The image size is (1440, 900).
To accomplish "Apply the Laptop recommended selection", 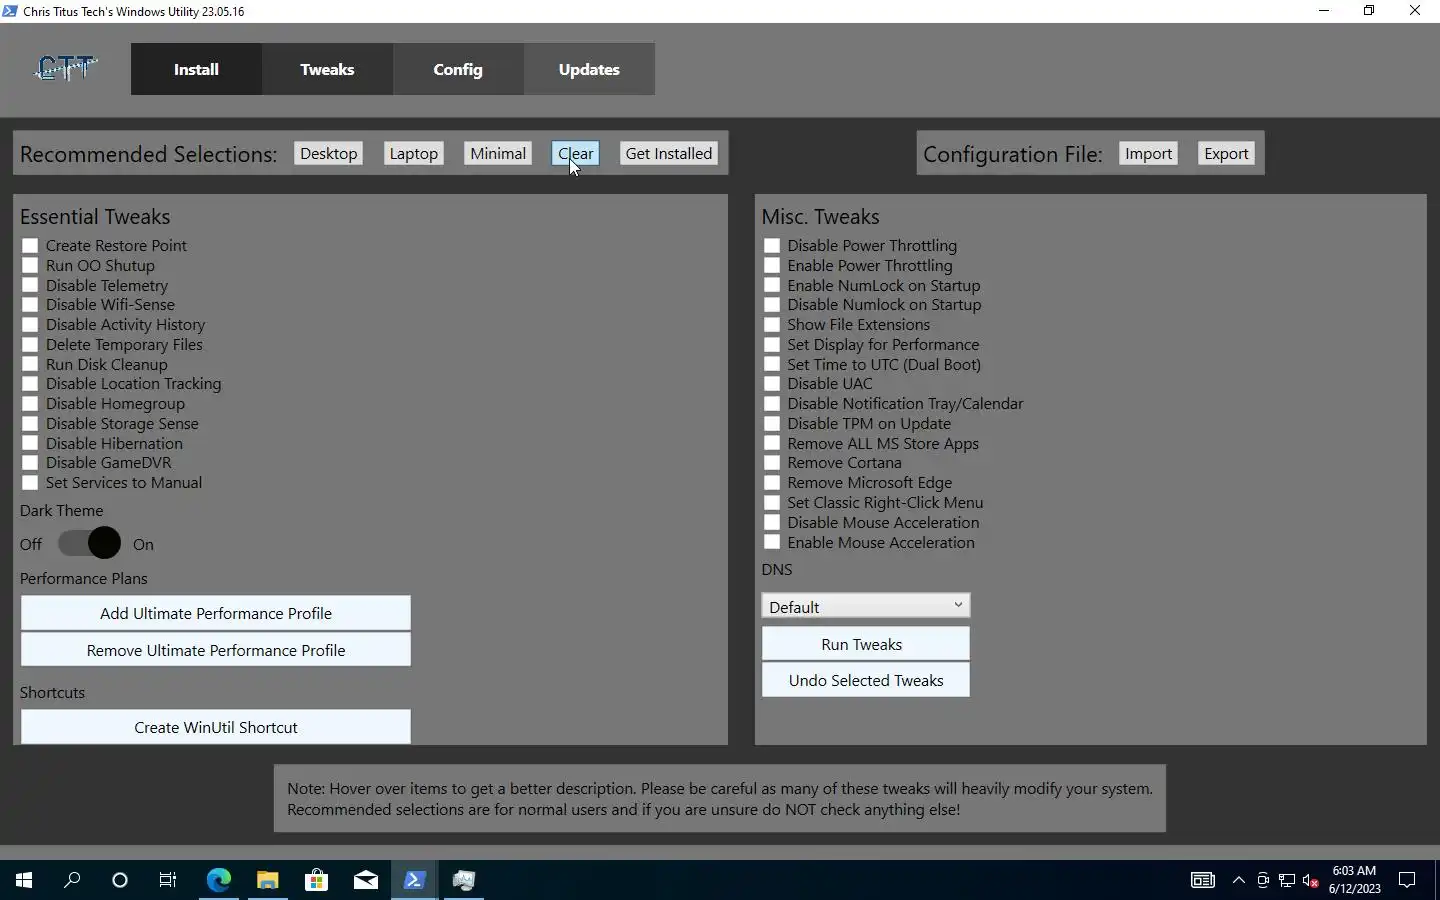I will (413, 153).
